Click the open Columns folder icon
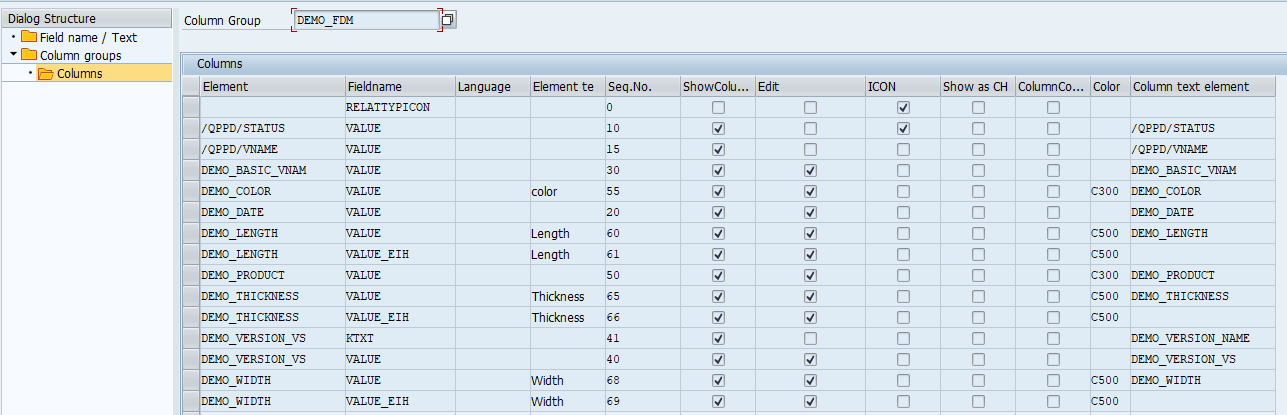Image resolution: width=1287 pixels, height=415 pixels. 46,73
